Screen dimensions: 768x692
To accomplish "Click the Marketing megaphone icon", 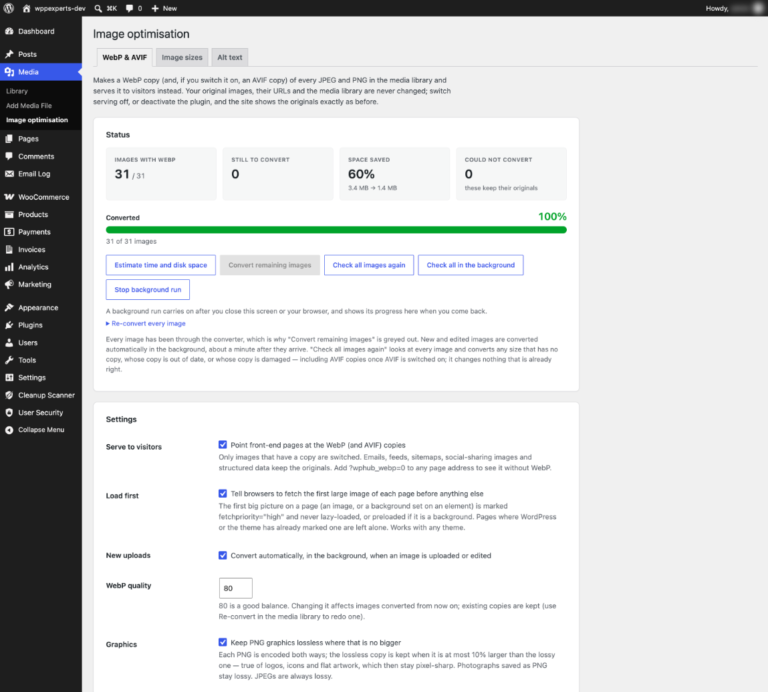I will pos(9,285).
